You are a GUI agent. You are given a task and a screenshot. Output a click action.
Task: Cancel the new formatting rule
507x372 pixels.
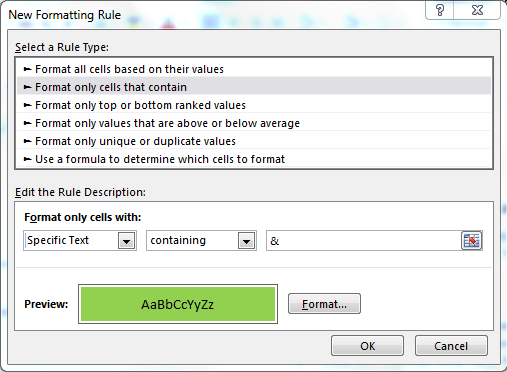(x=451, y=346)
